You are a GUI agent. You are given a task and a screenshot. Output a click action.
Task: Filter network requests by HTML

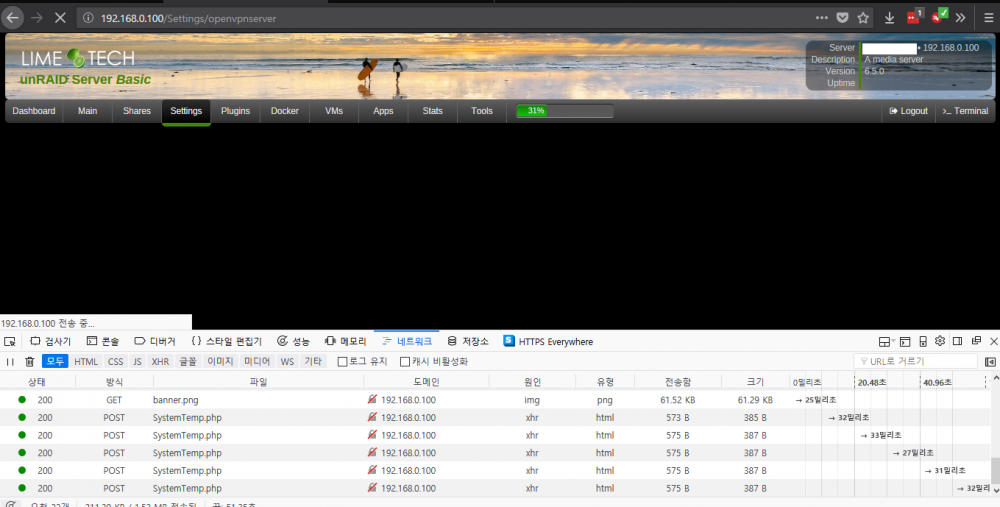(x=86, y=362)
